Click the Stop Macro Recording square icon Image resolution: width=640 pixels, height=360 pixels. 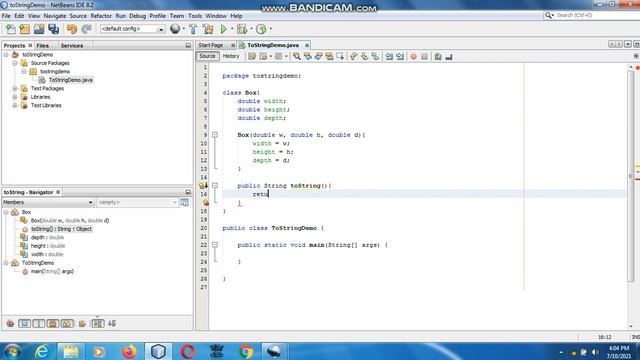tap(424, 57)
